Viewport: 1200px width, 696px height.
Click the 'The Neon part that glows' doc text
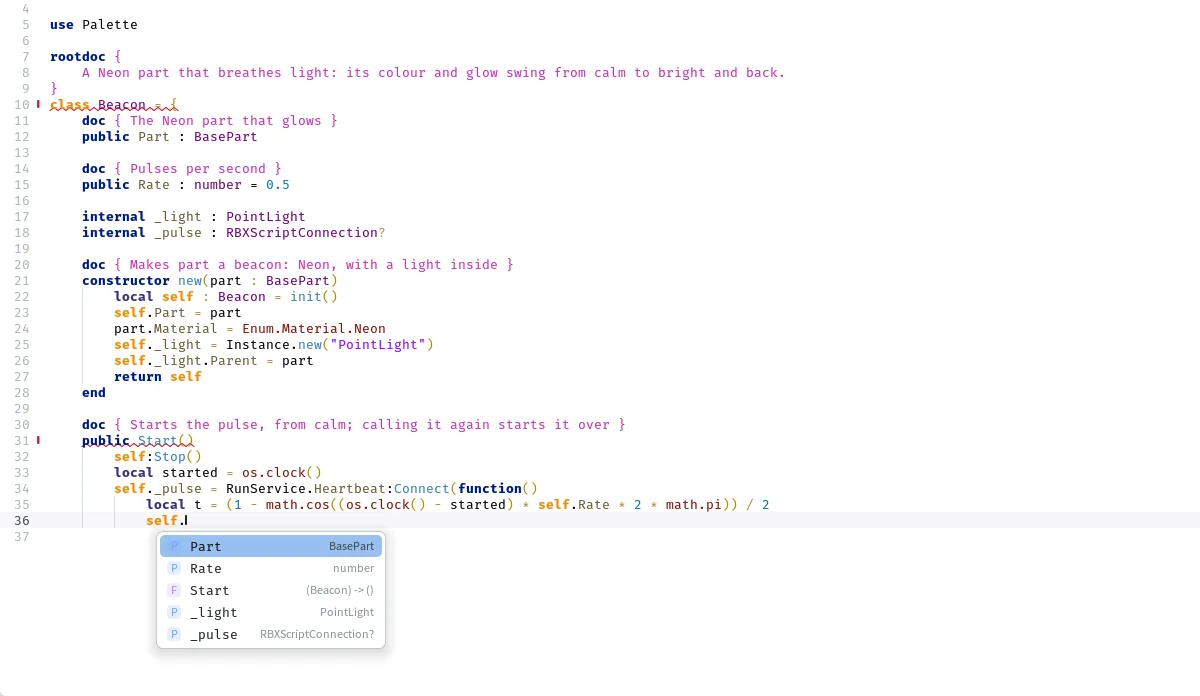click(226, 120)
